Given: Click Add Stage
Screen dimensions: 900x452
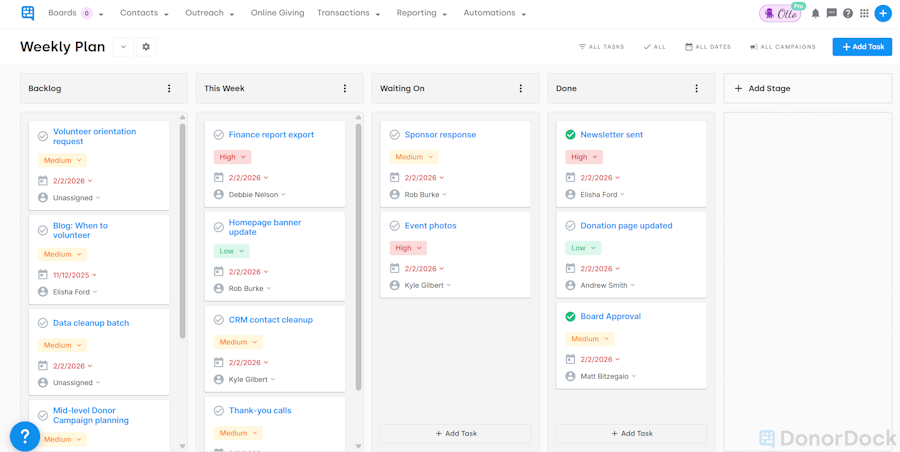Looking at the screenshot, I should pyautogui.click(x=808, y=88).
